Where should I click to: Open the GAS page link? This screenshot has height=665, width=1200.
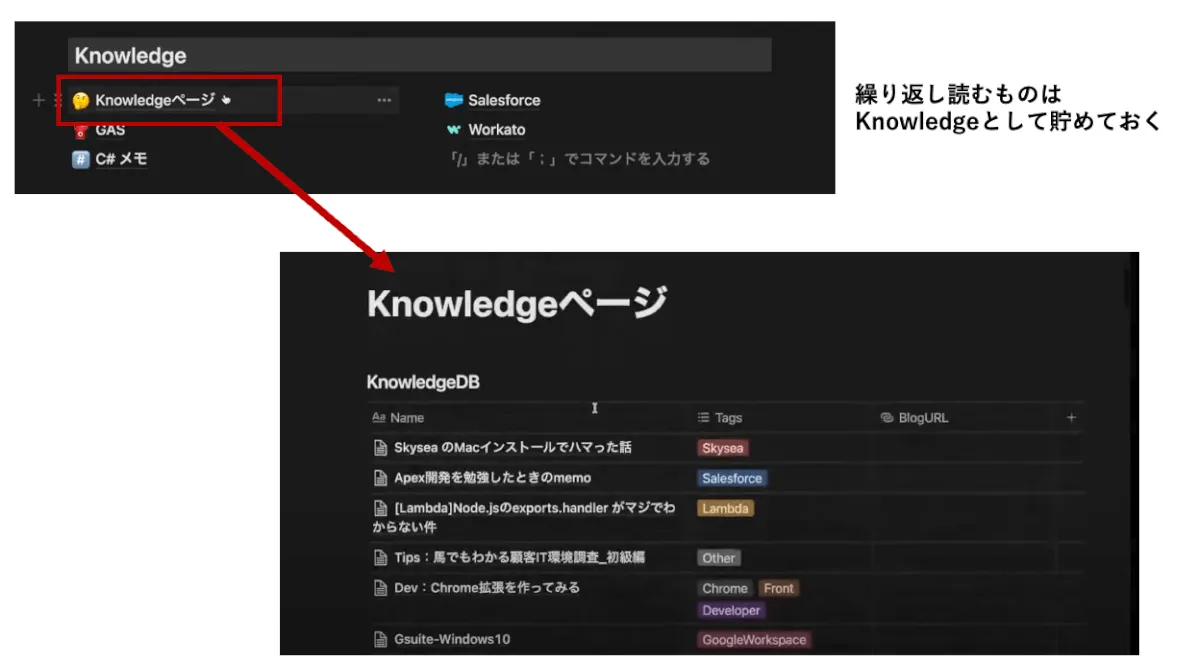click(x=110, y=130)
